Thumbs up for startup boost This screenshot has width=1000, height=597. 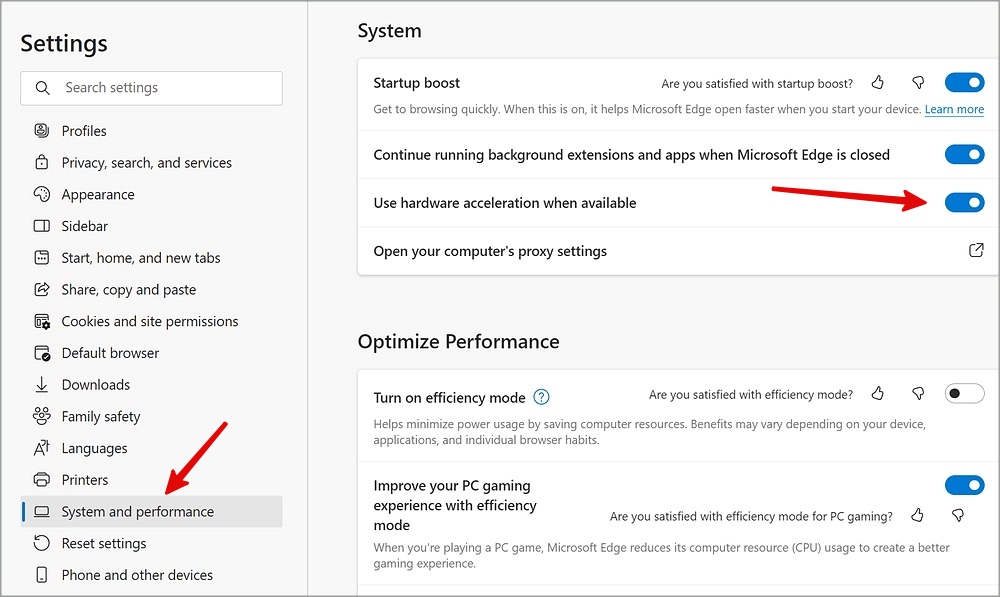click(x=878, y=82)
